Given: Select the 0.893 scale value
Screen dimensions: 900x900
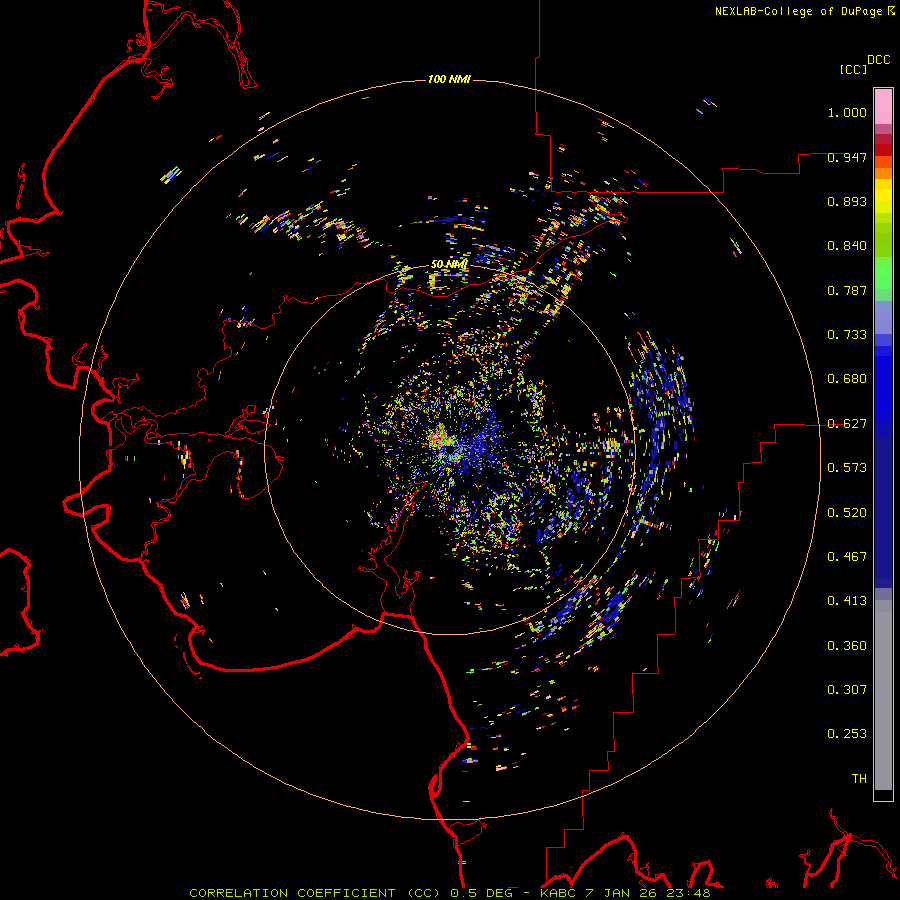Looking at the screenshot, I should pyautogui.click(x=847, y=201).
